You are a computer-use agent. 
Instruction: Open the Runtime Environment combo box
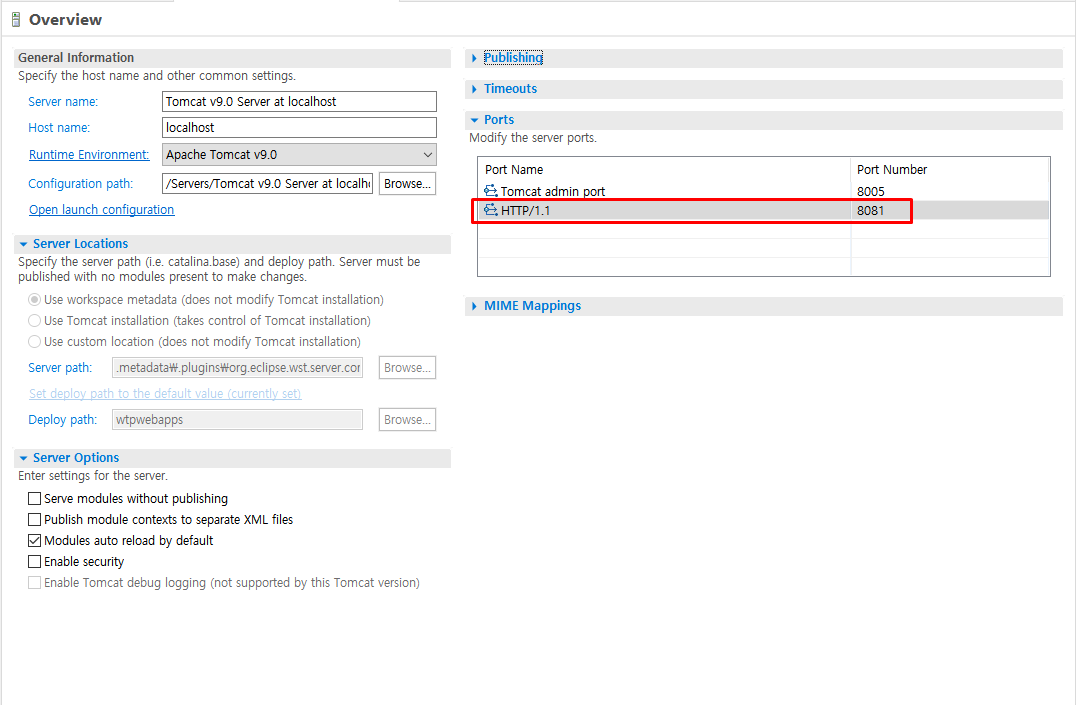299,154
